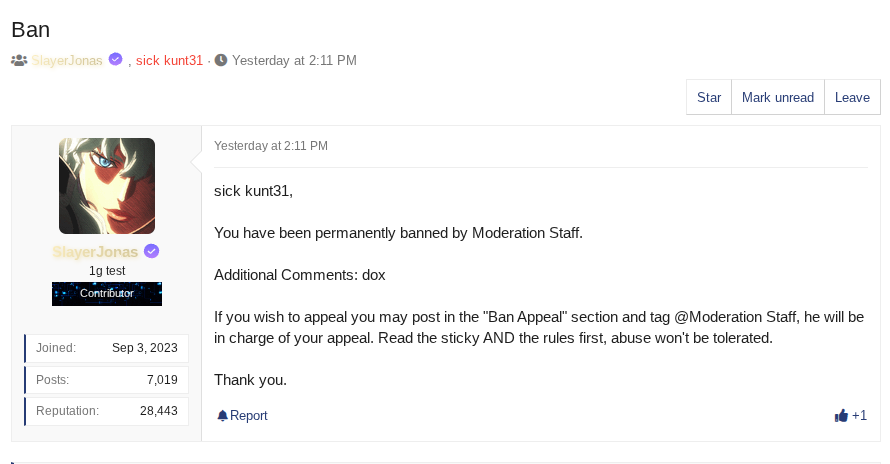Mark the conversation as unread
The image size is (890, 464).
778,98
